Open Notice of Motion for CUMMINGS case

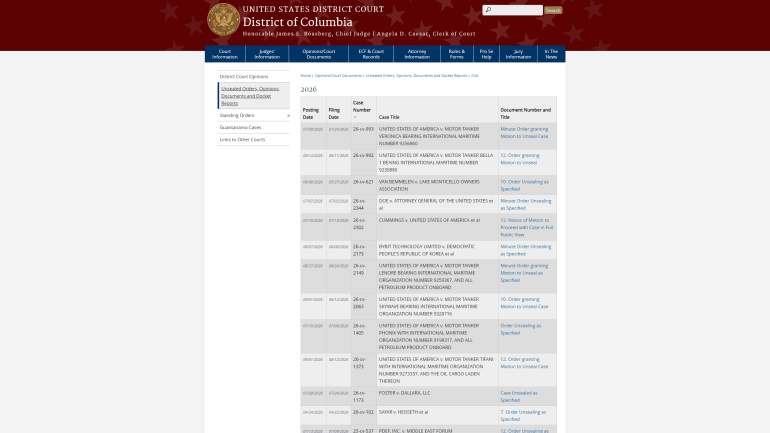point(526,227)
